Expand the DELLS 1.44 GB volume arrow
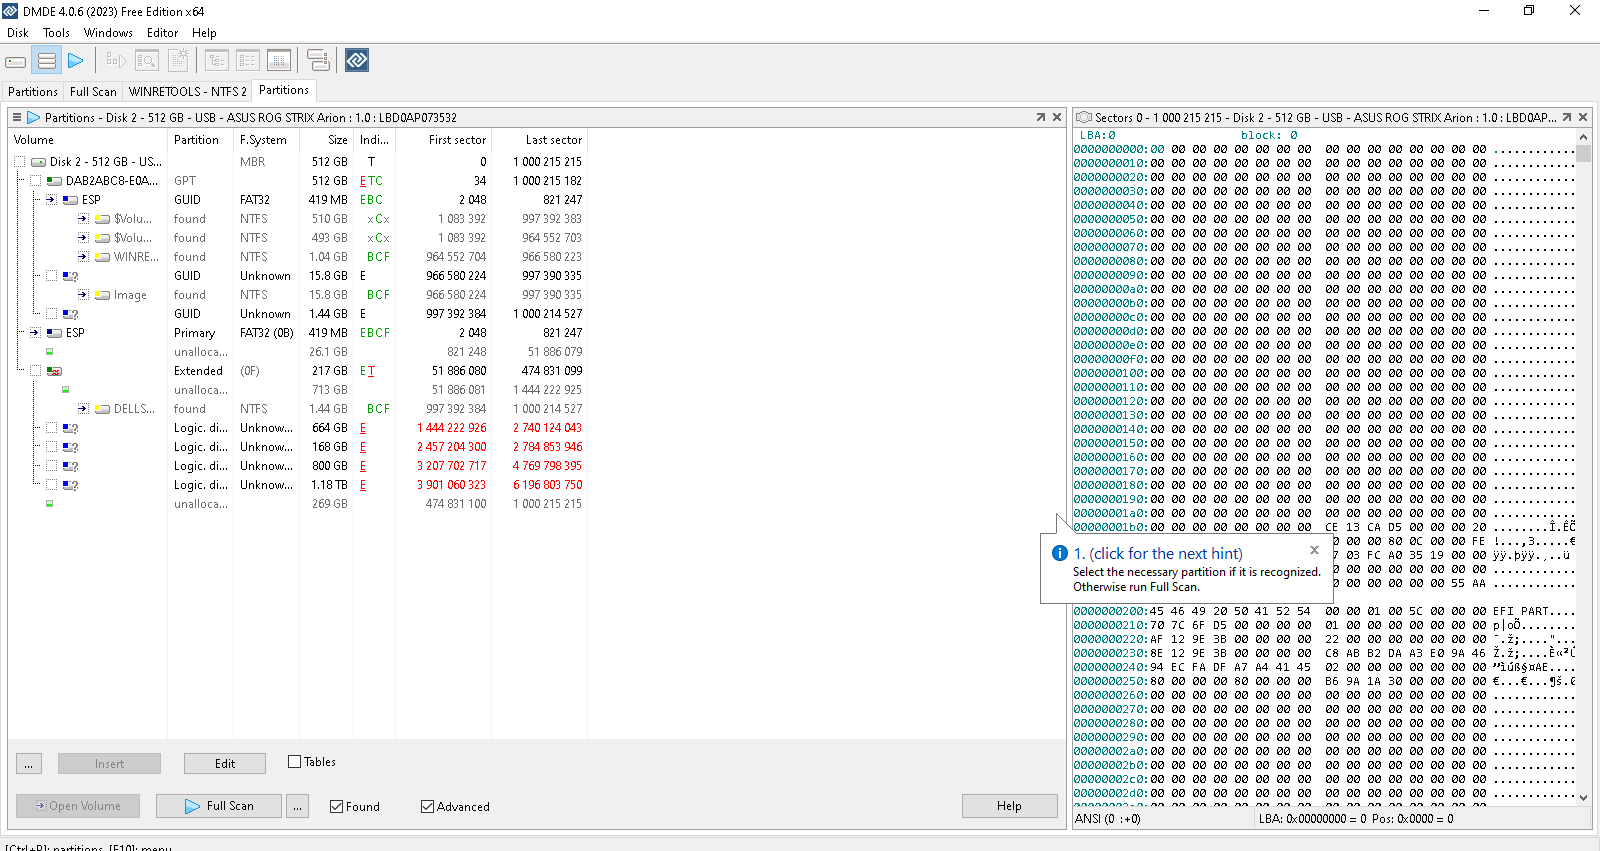The image size is (1600, 851). 83,409
